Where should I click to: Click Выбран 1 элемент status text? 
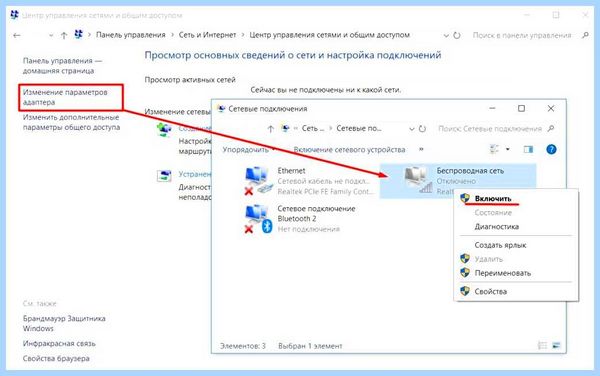point(310,346)
